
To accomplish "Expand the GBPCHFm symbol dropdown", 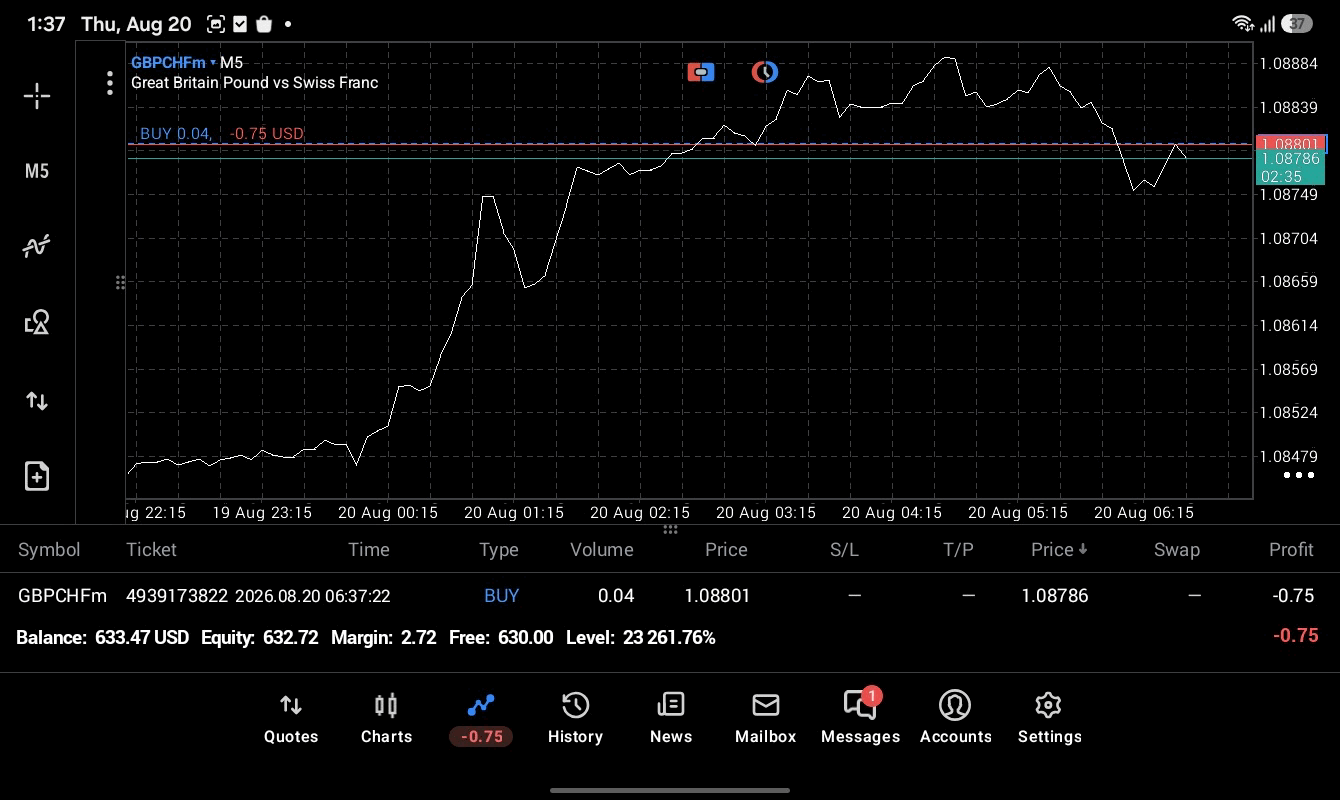I will point(173,62).
